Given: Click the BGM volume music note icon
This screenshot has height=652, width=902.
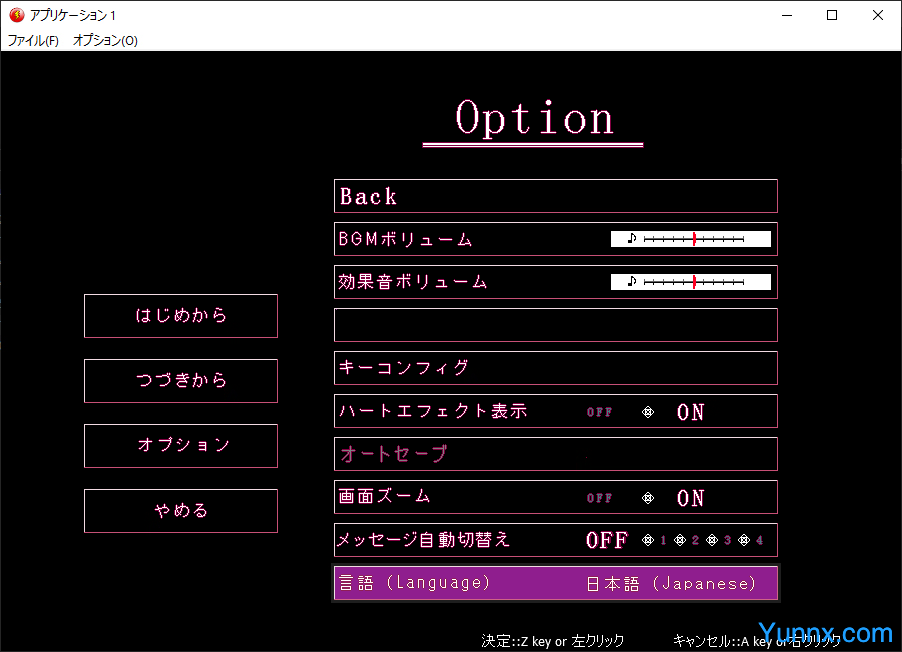Looking at the screenshot, I should [x=631, y=239].
